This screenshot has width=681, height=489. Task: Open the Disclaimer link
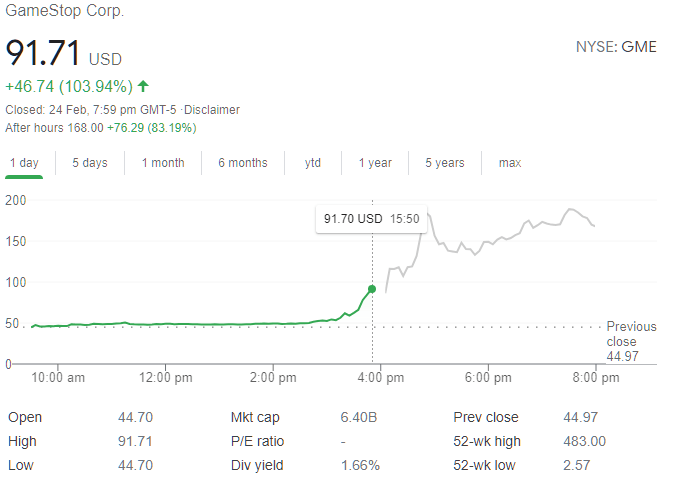point(212,110)
